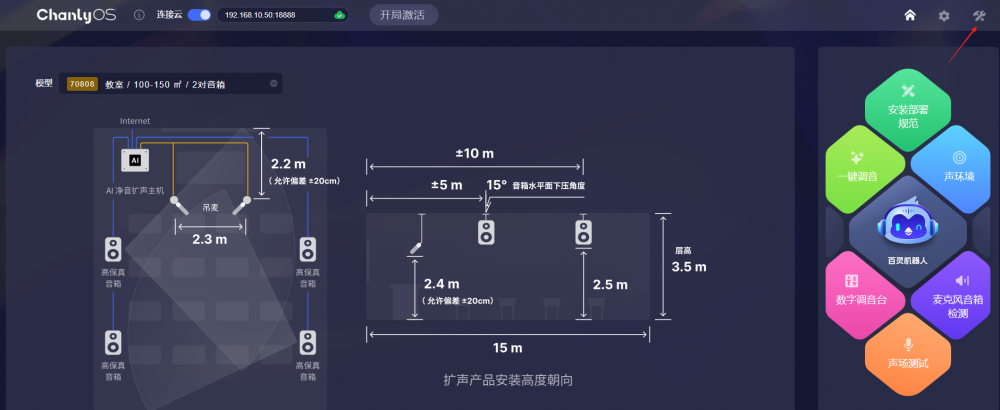
Task: Click the speaker icon above 2.5 m
Action: point(584,232)
